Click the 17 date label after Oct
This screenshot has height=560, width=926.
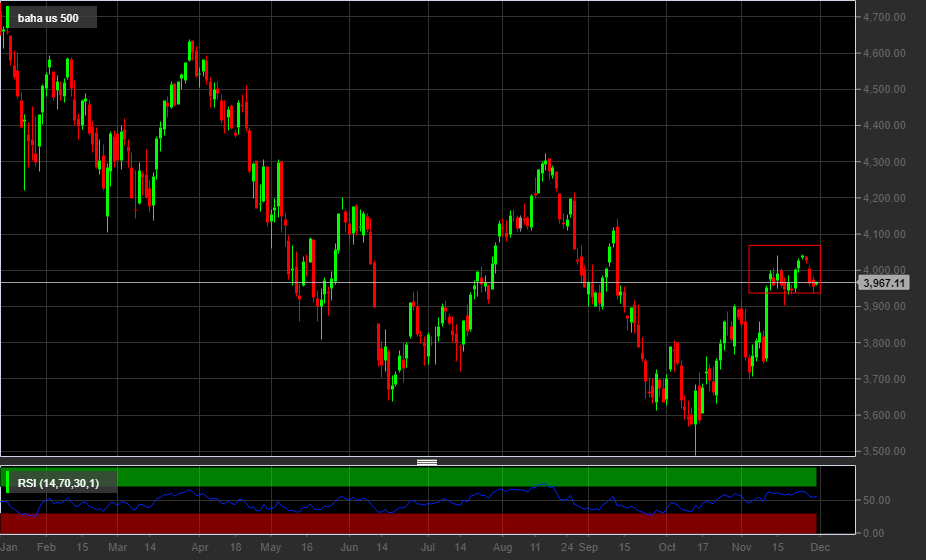(x=703, y=547)
